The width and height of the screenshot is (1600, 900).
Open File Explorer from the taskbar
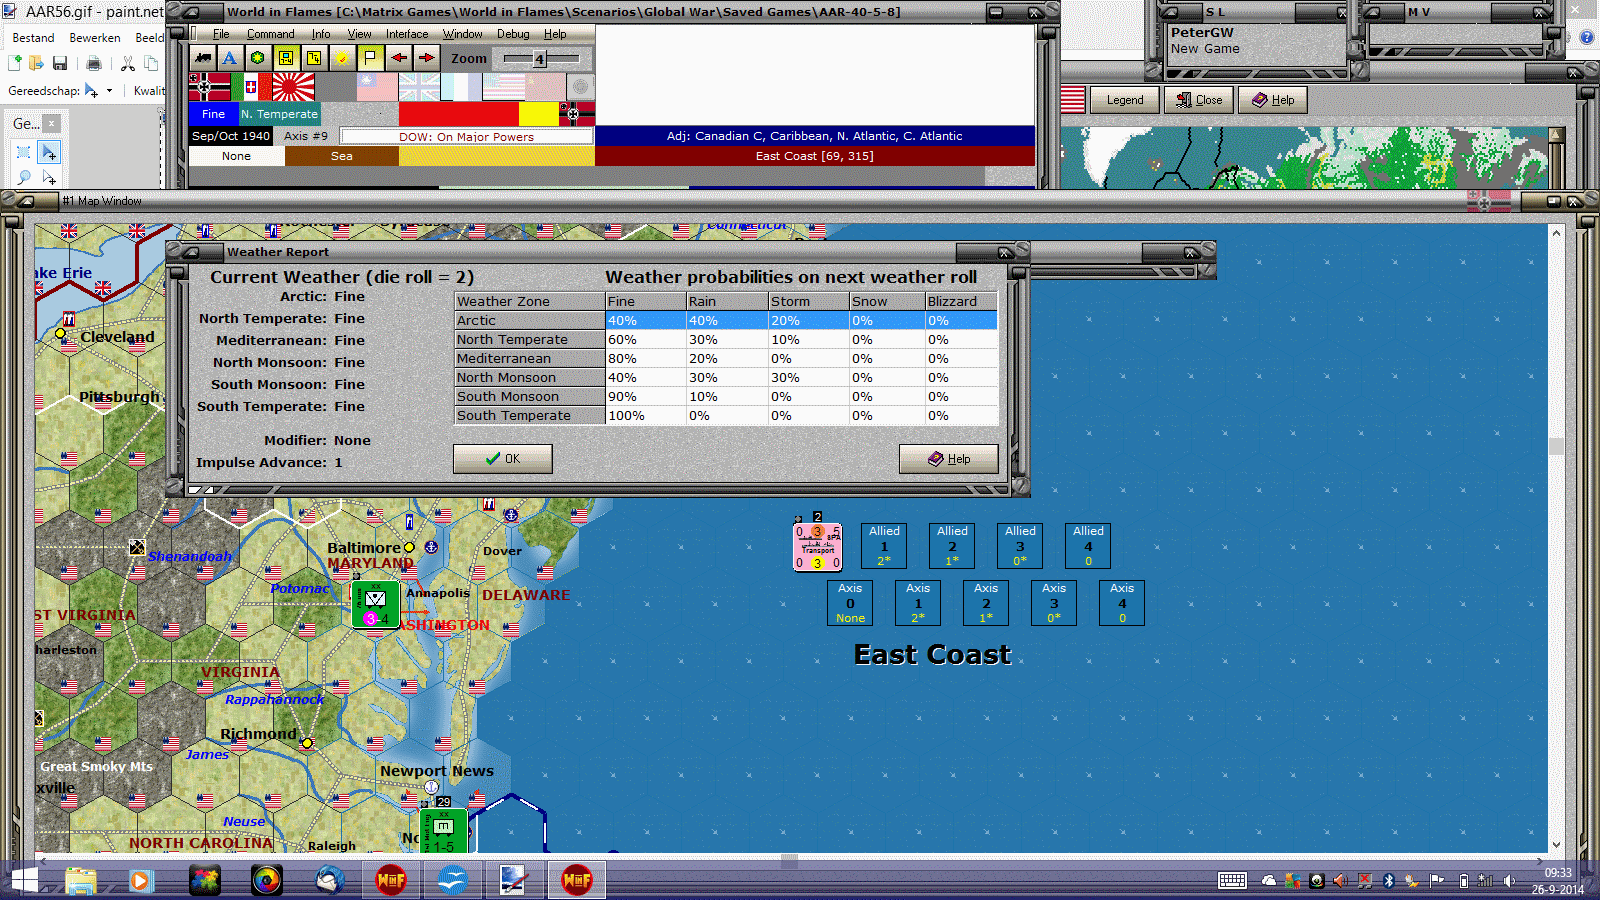point(81,881)
